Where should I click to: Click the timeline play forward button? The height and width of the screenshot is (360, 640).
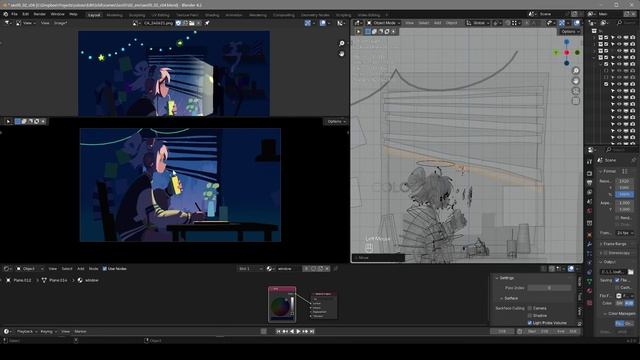[x=298, y=331]
